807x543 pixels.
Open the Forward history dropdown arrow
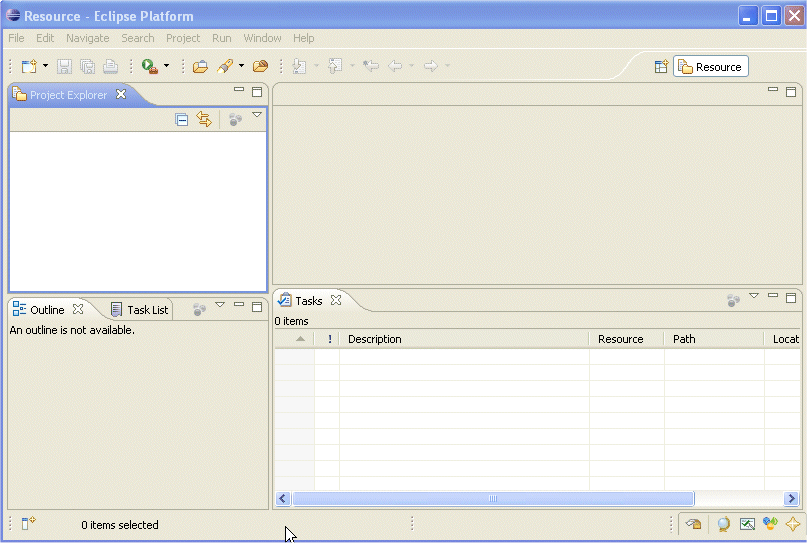pos(447,66)
